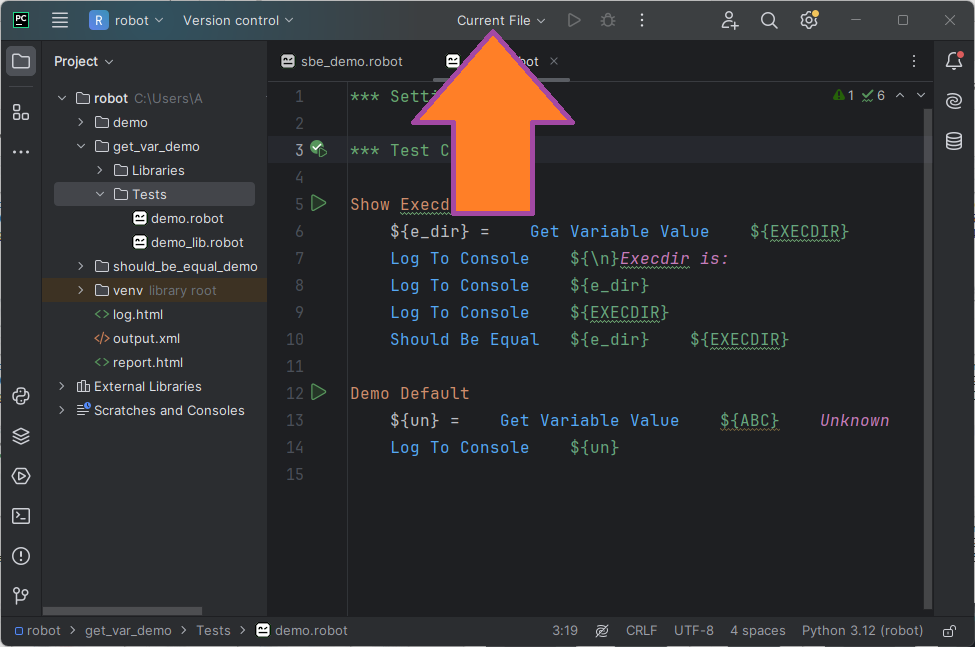
Task: Click robot breadcrumb in navigation bar
Action: coord(38,631)
